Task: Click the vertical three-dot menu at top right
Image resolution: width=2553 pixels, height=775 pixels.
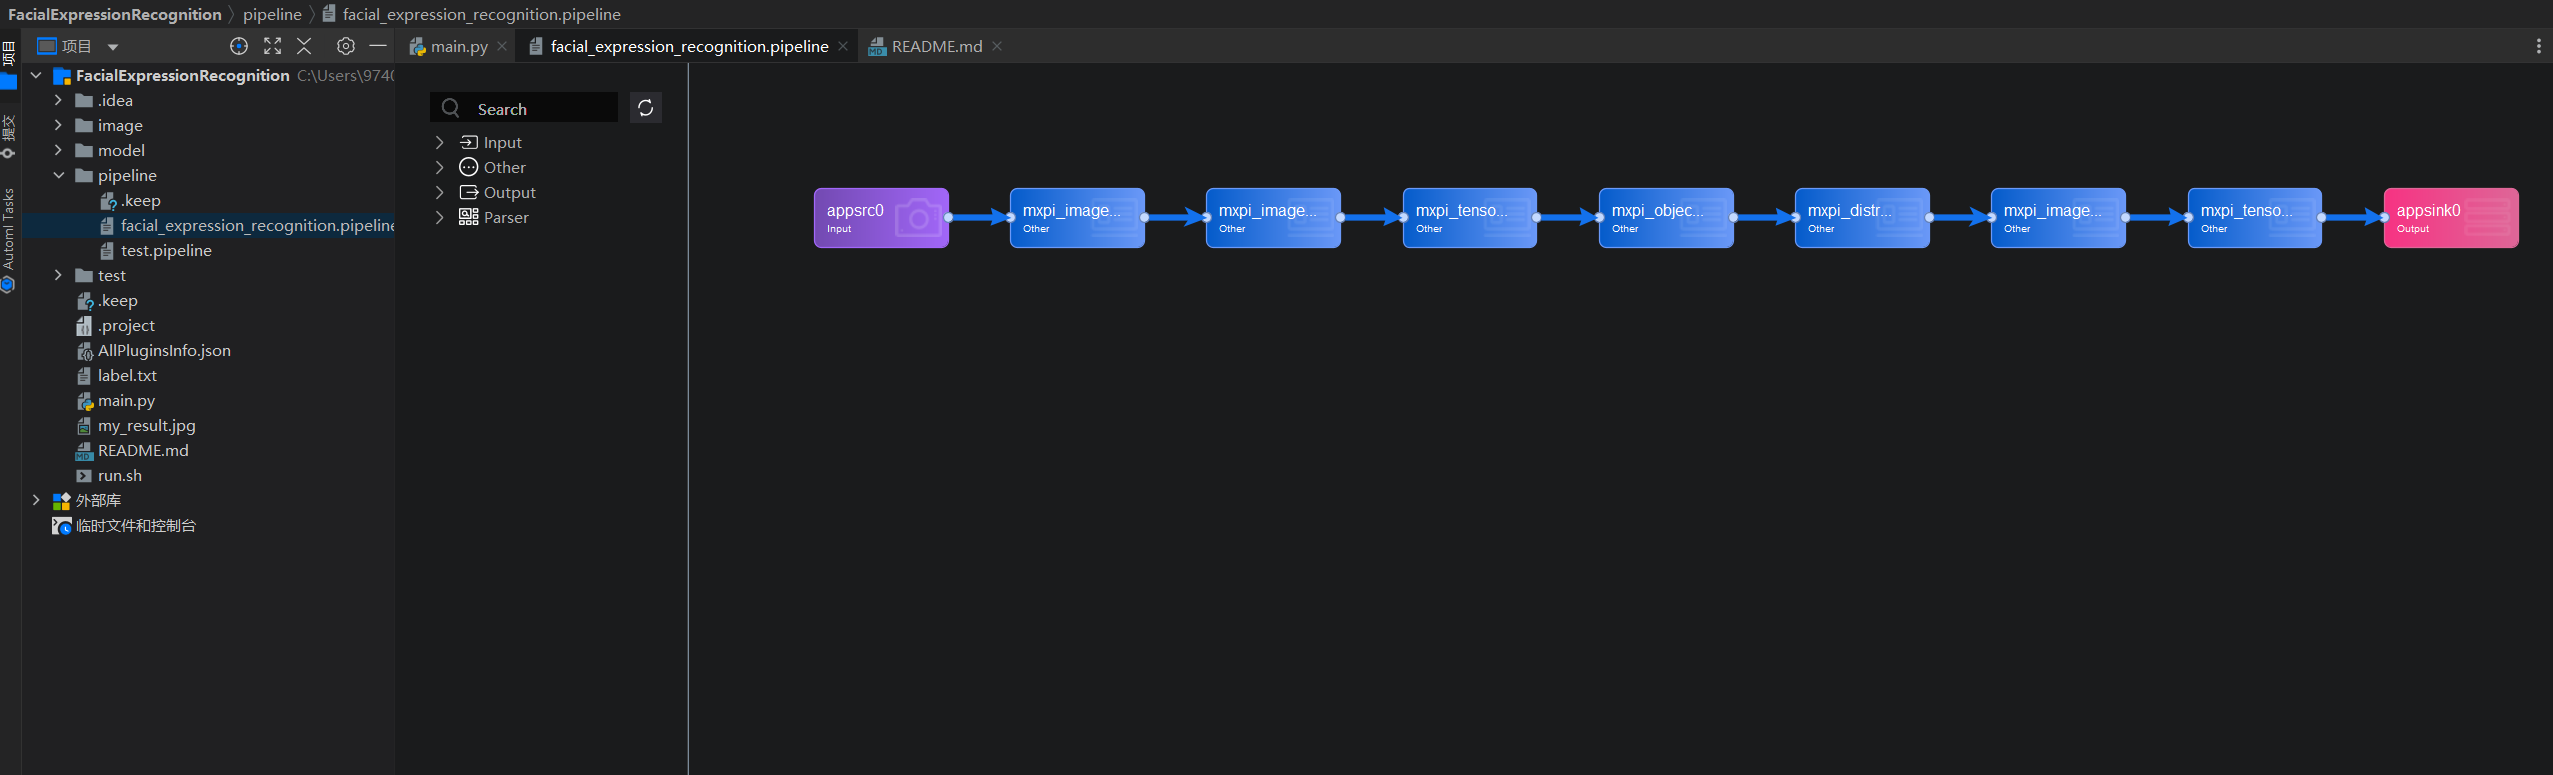Action: [2538, 46]
